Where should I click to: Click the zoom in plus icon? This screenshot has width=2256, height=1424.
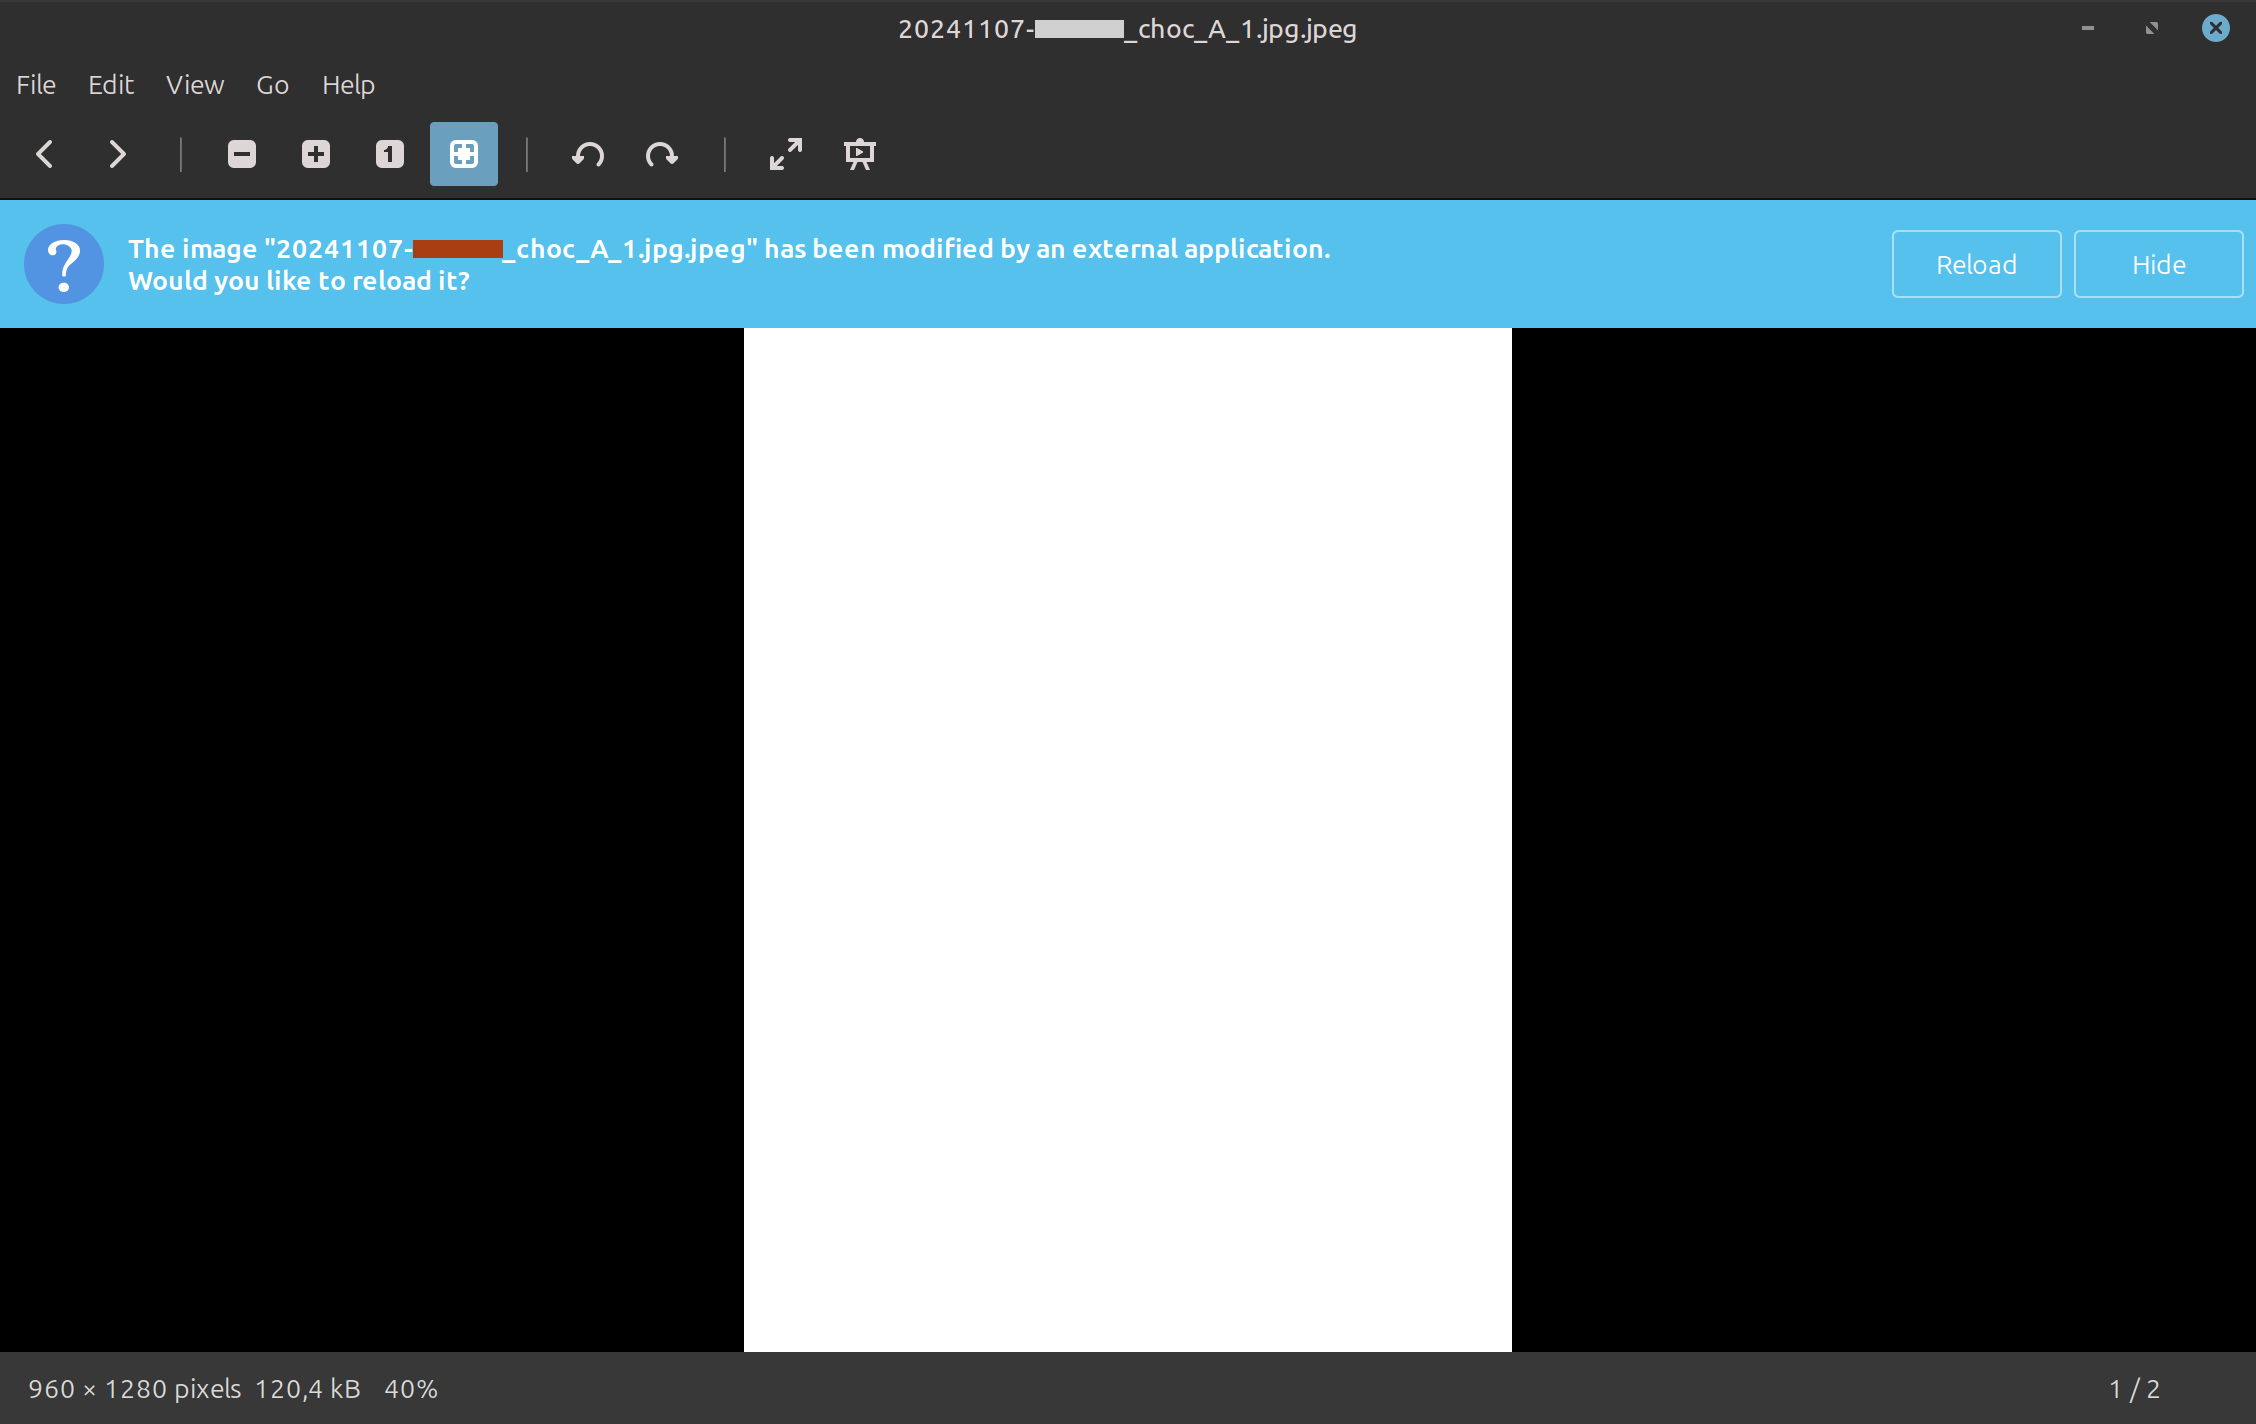(x=316, y=154)
